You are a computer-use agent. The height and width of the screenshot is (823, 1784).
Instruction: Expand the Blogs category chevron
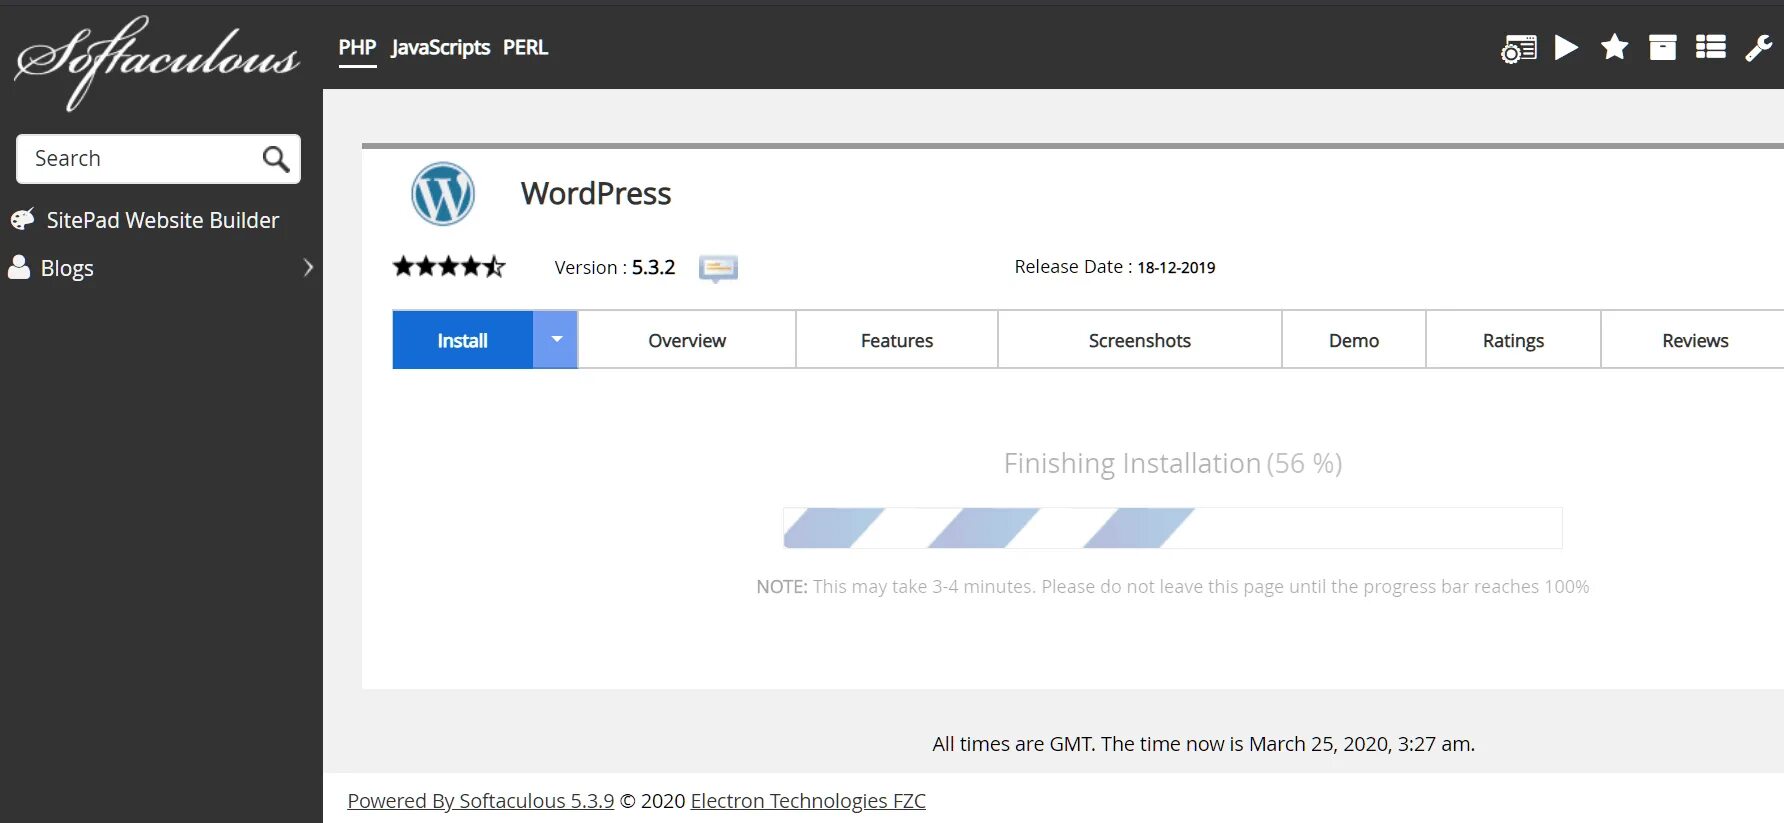[308, 267]
